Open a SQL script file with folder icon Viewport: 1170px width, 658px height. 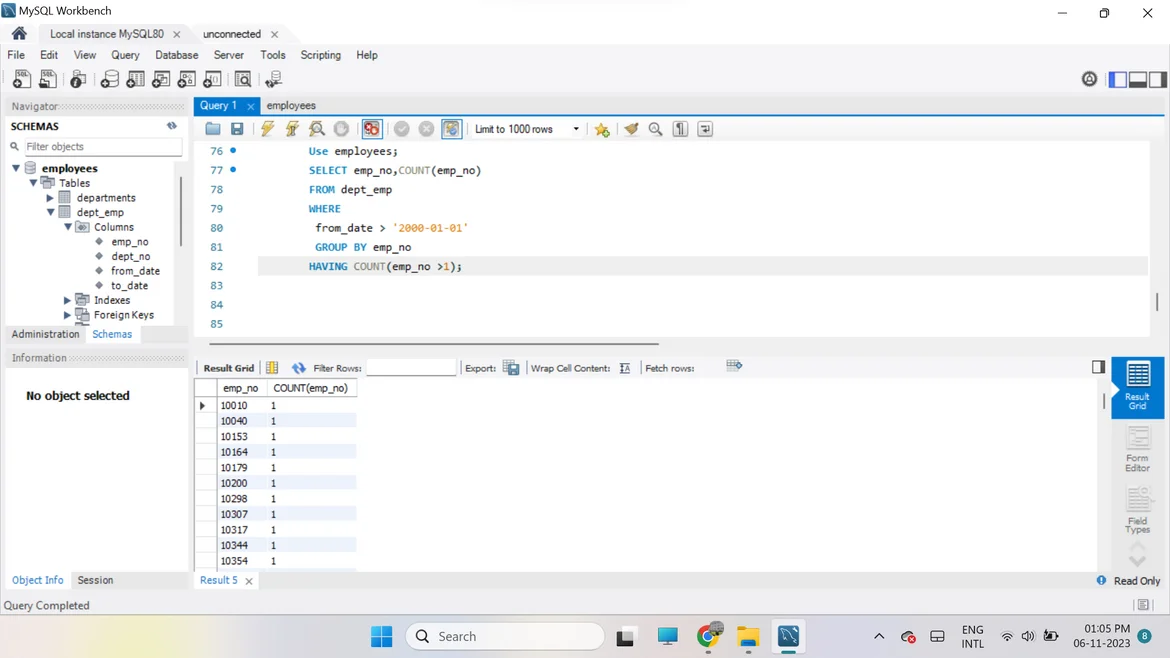point(213,129)
